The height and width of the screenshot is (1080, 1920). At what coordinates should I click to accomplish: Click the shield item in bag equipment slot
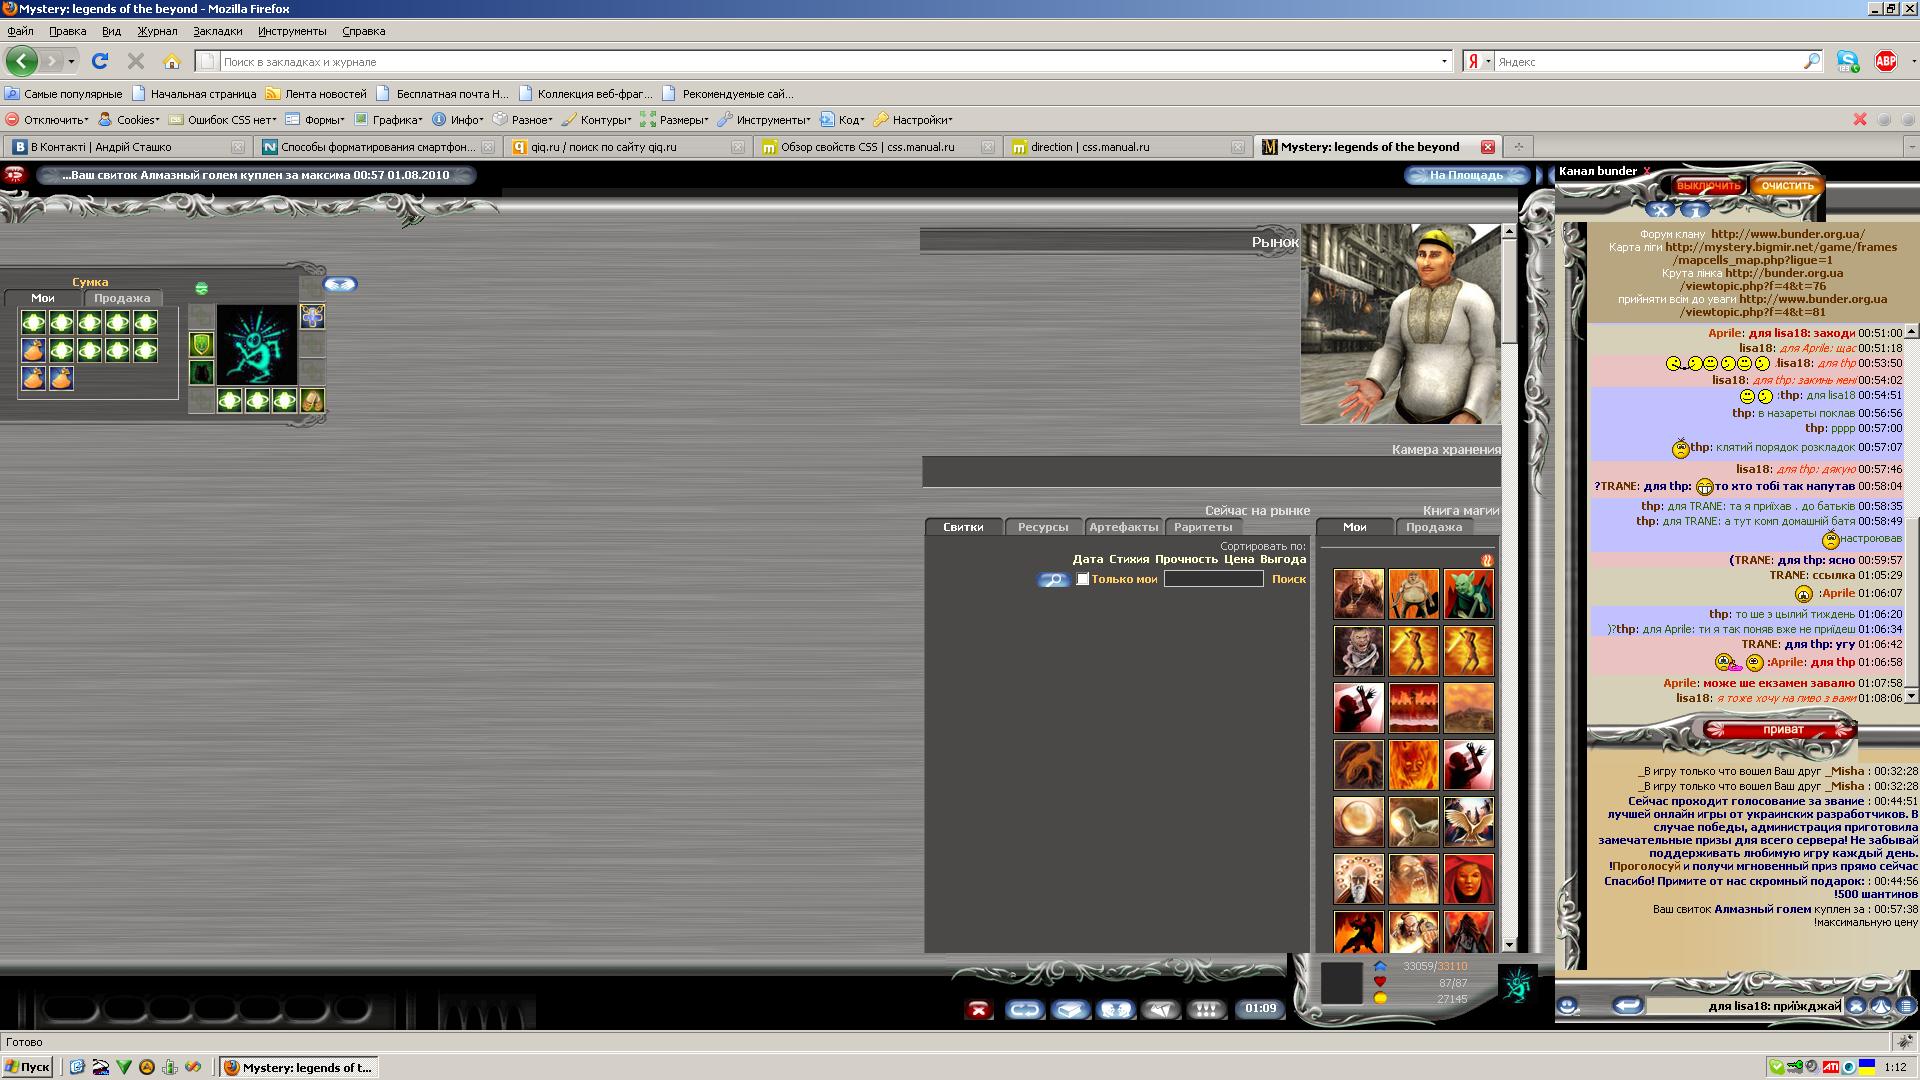coord(201,345)
